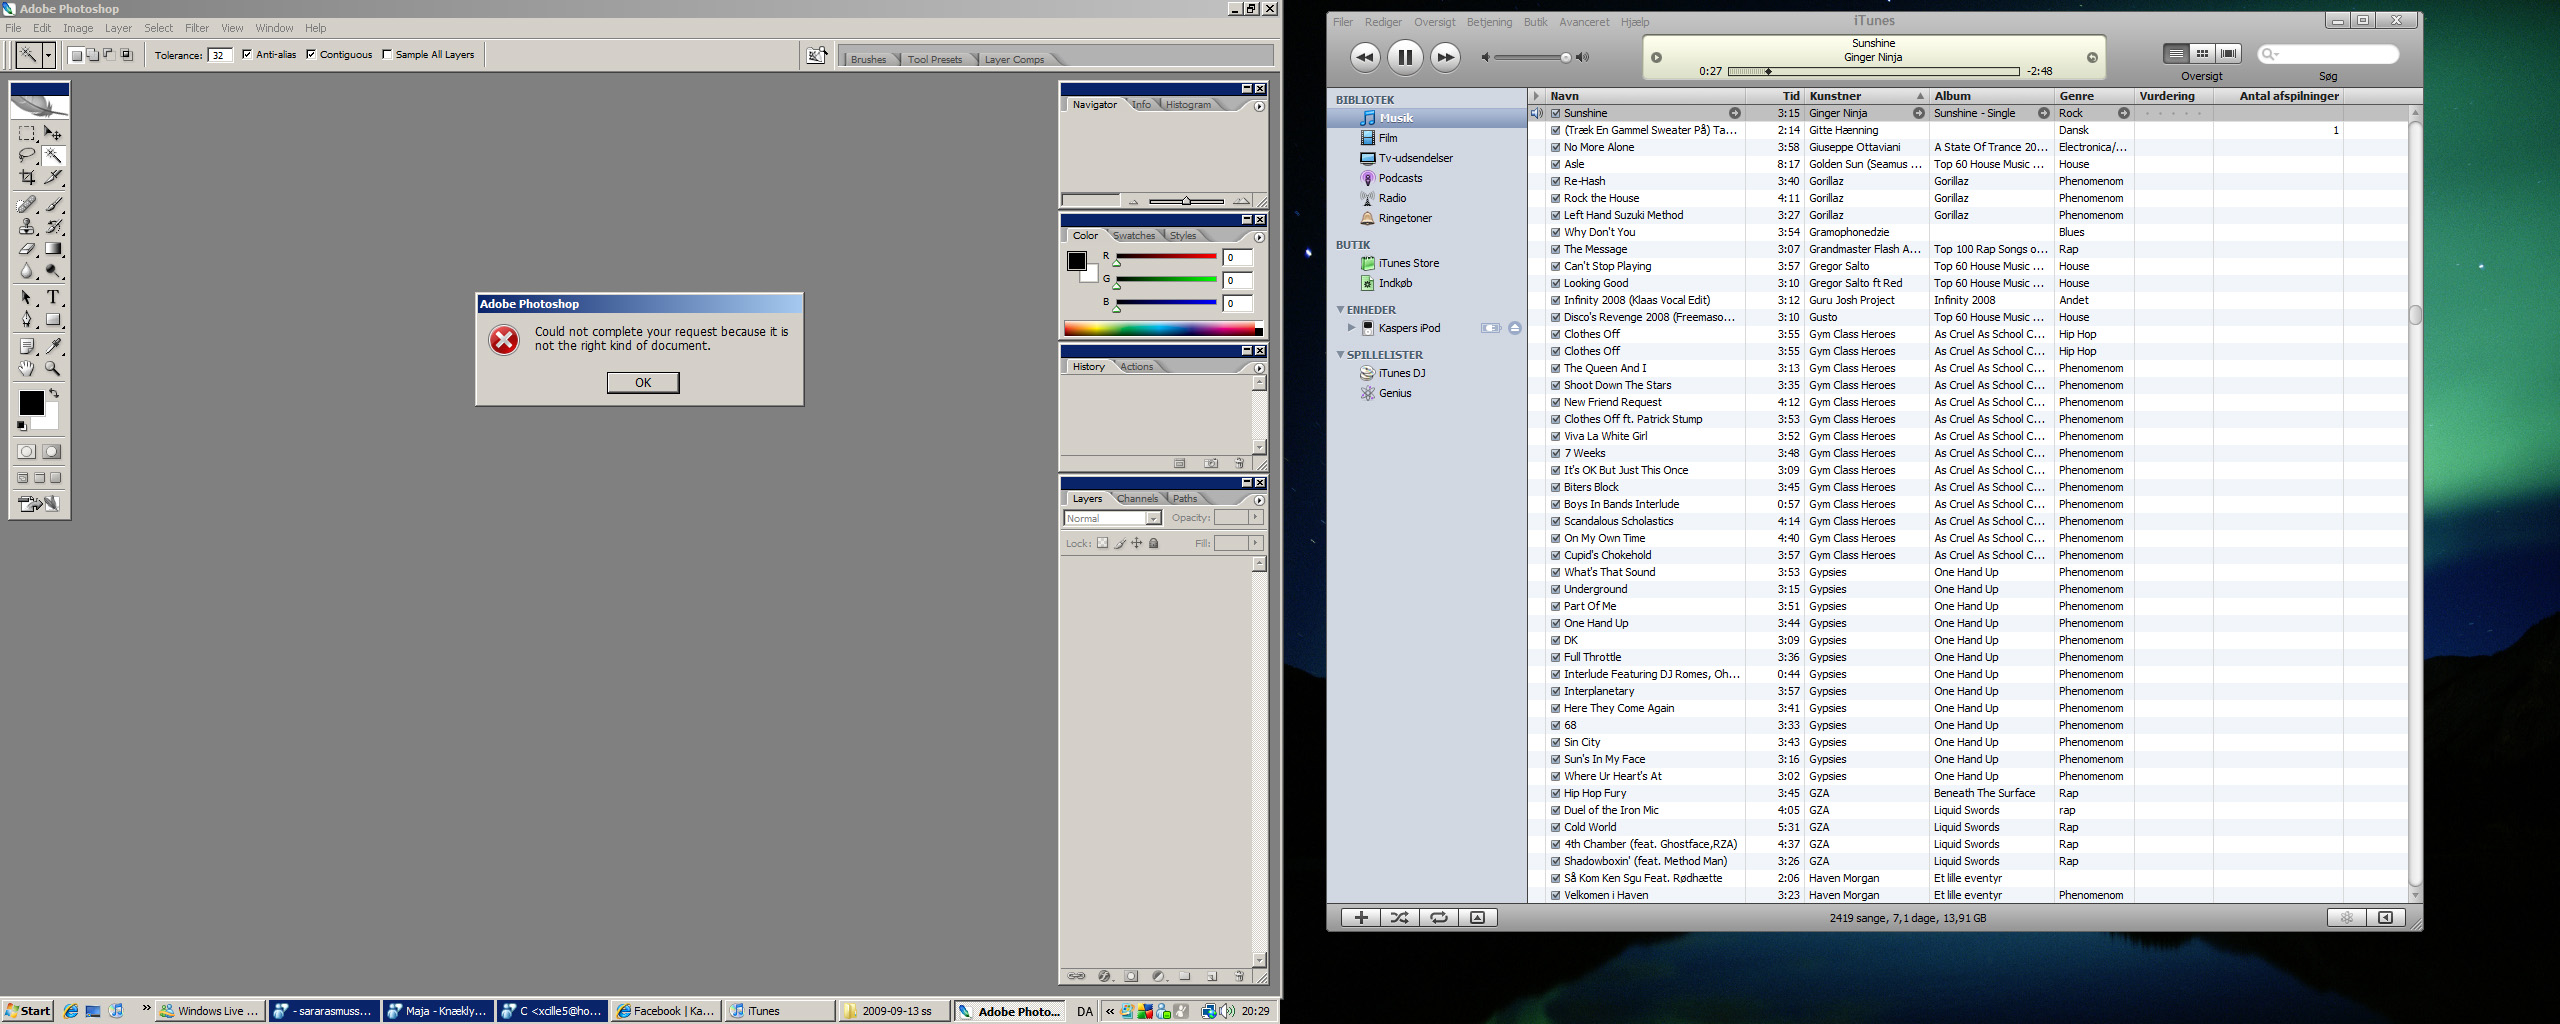Image resolution: width=2560 pixels, height=1024 pixels.
Task: Select the Blur tool
Action: point(27,271)
